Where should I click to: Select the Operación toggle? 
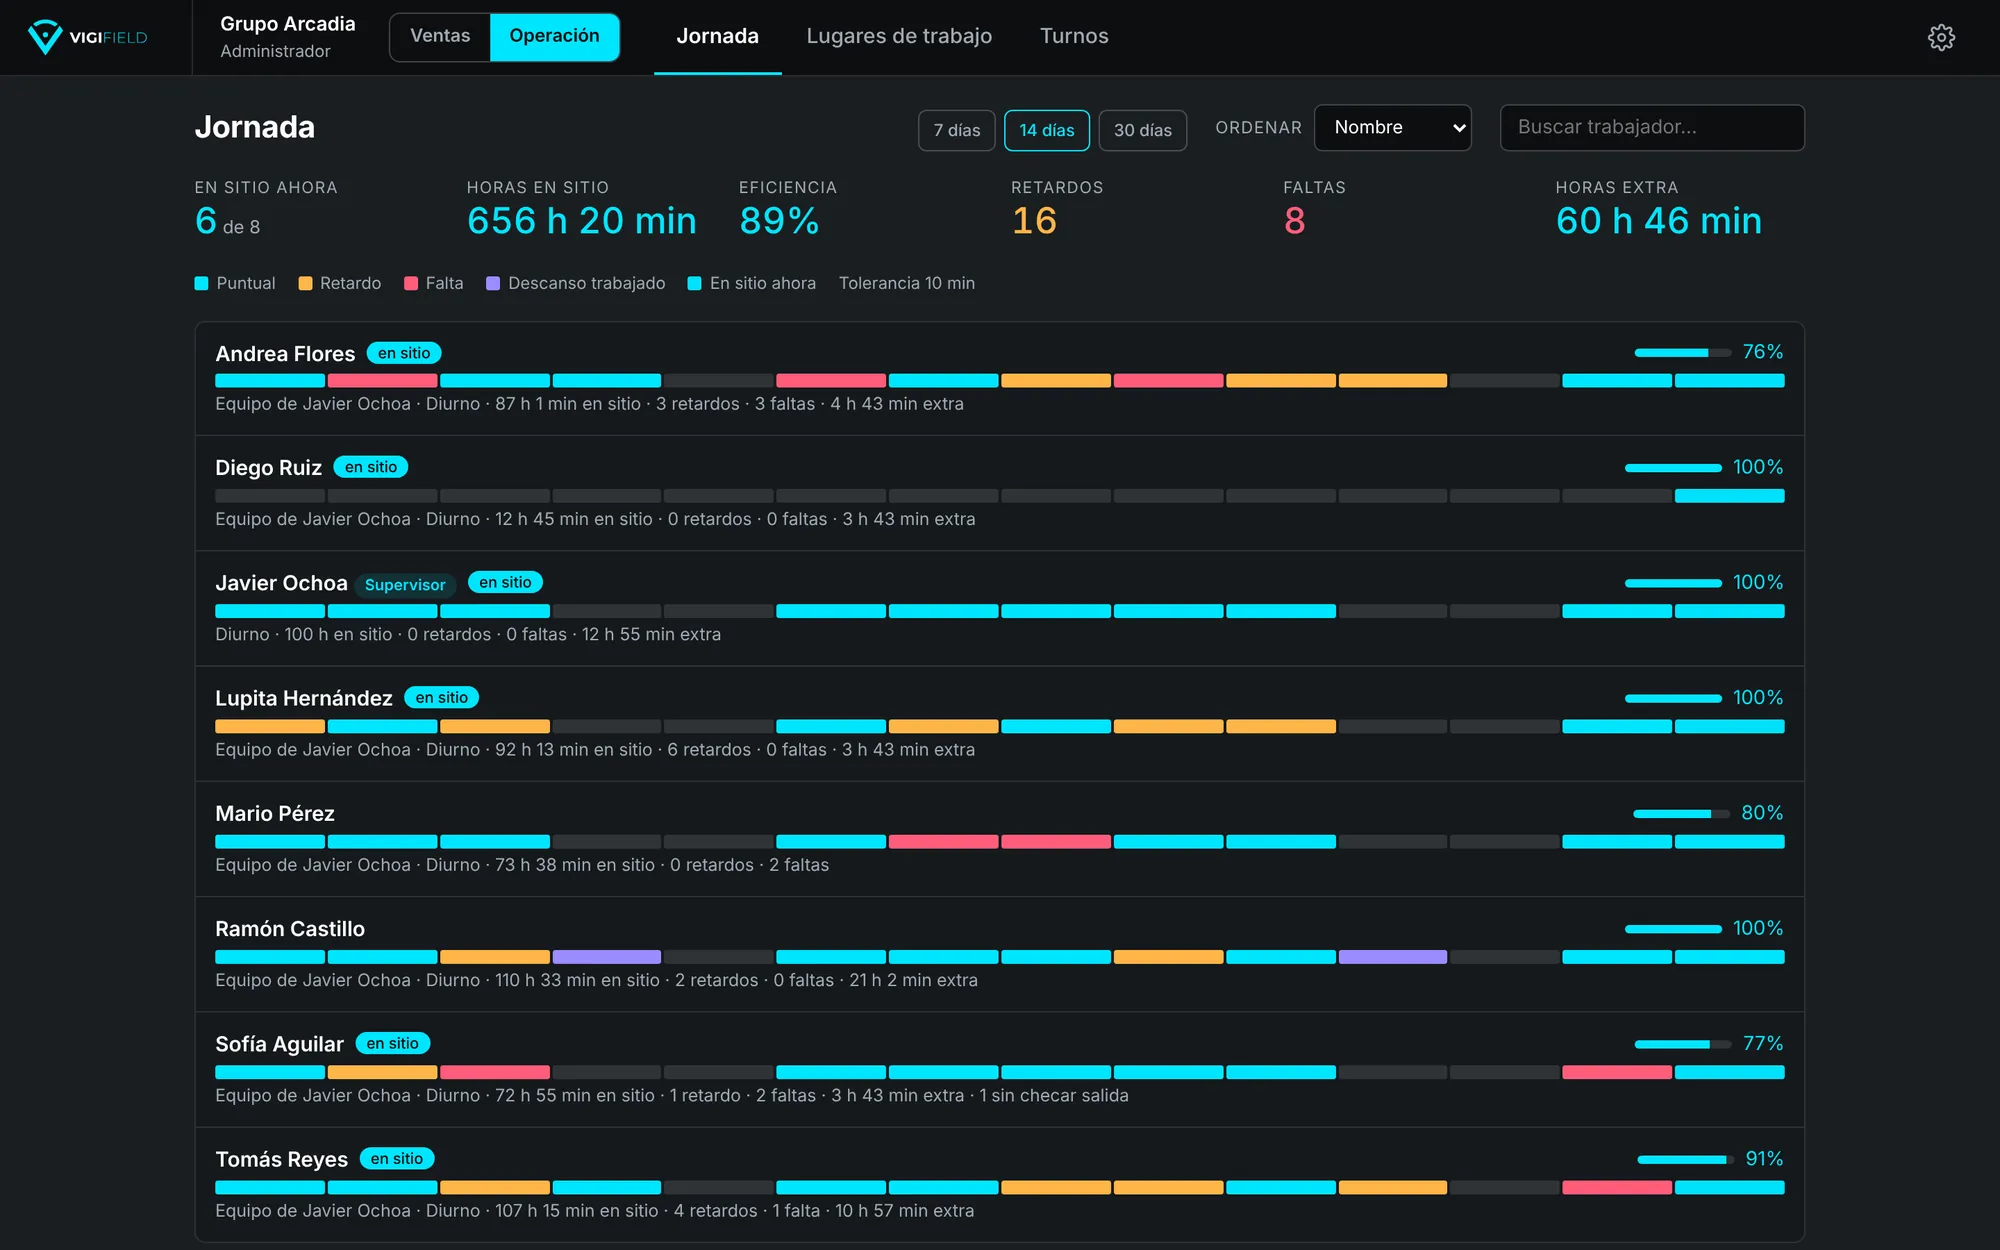(x=554, y=36)
